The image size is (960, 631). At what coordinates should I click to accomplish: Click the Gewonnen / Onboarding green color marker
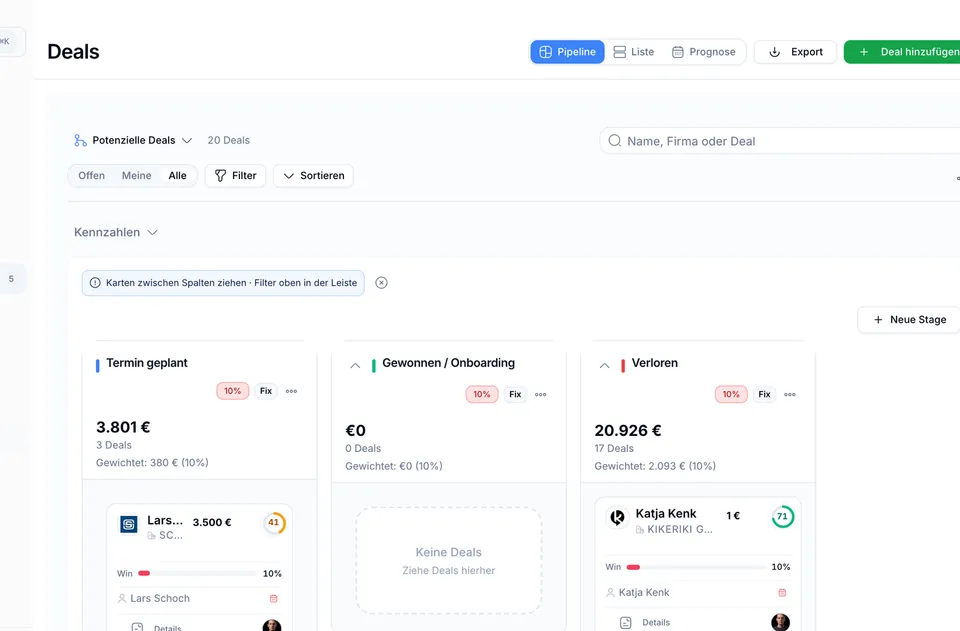tap(373, 366)
